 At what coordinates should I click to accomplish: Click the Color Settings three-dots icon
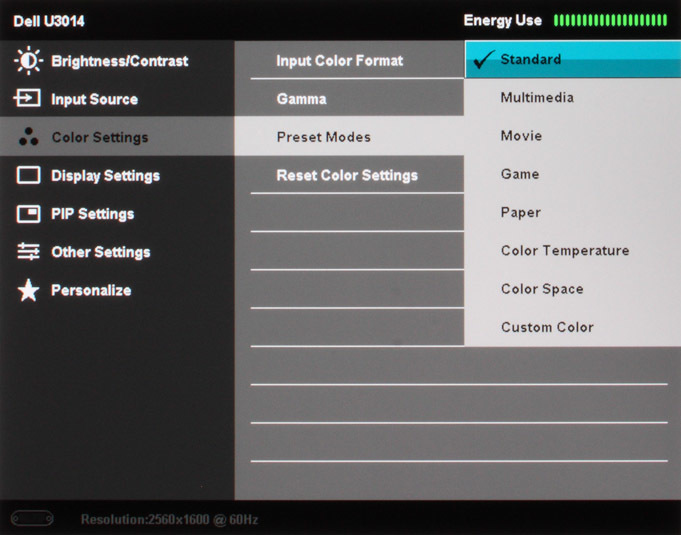29,137
